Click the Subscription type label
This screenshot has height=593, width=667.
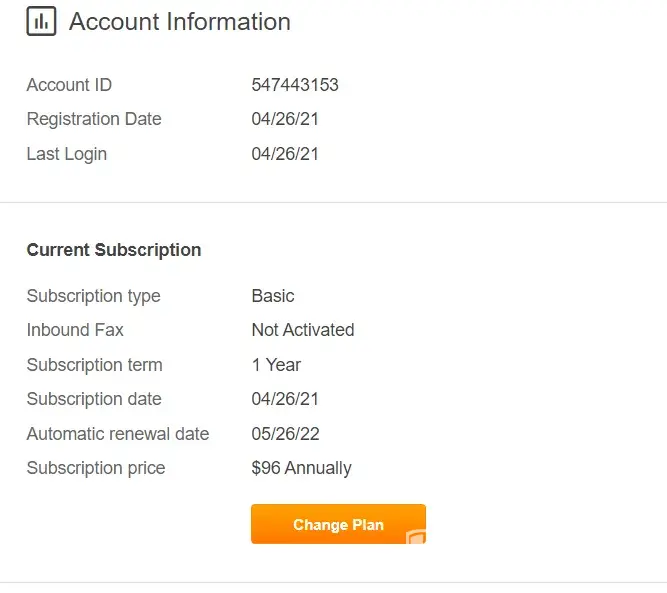[93, 296]
